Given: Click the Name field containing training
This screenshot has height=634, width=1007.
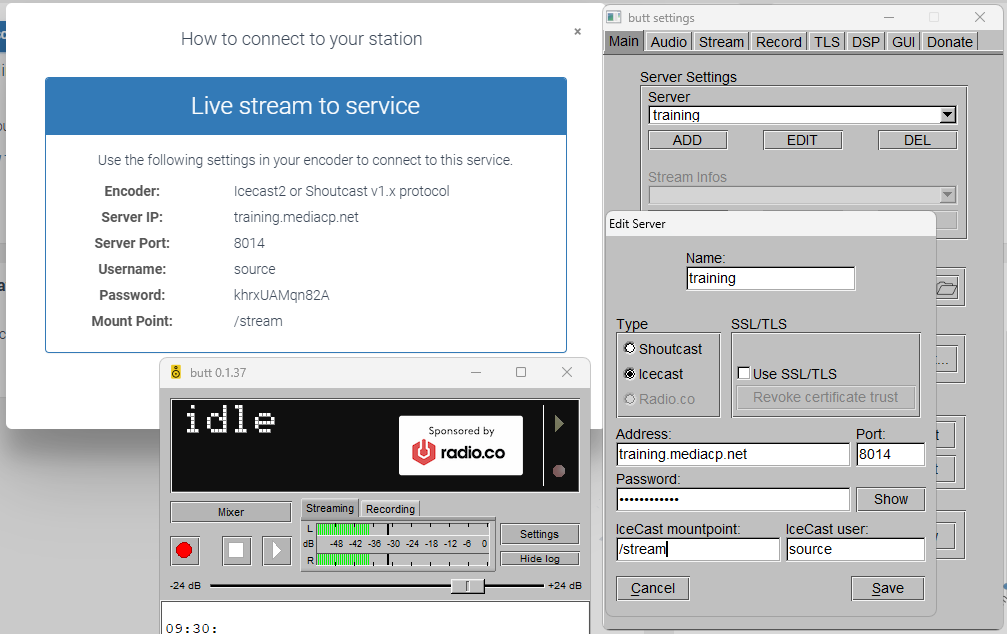Looking at the screenshot, I should pos(770,278).
